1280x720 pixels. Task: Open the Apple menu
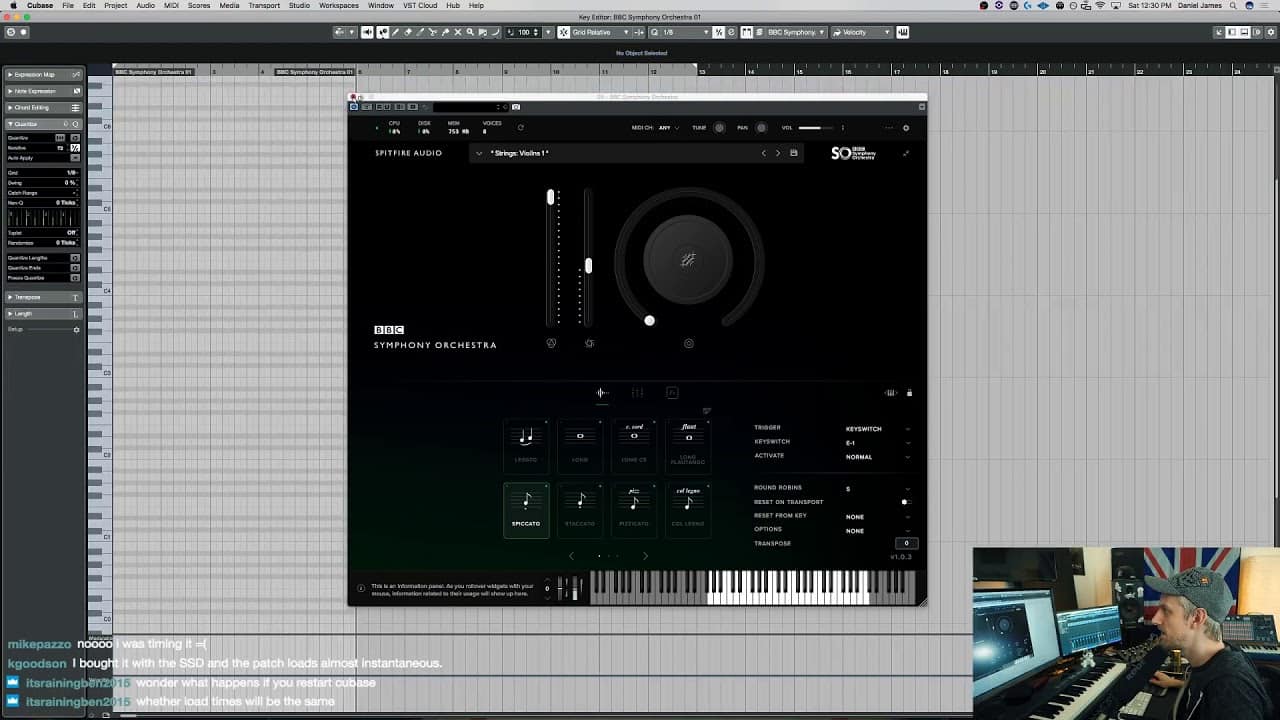coord(12,5)
